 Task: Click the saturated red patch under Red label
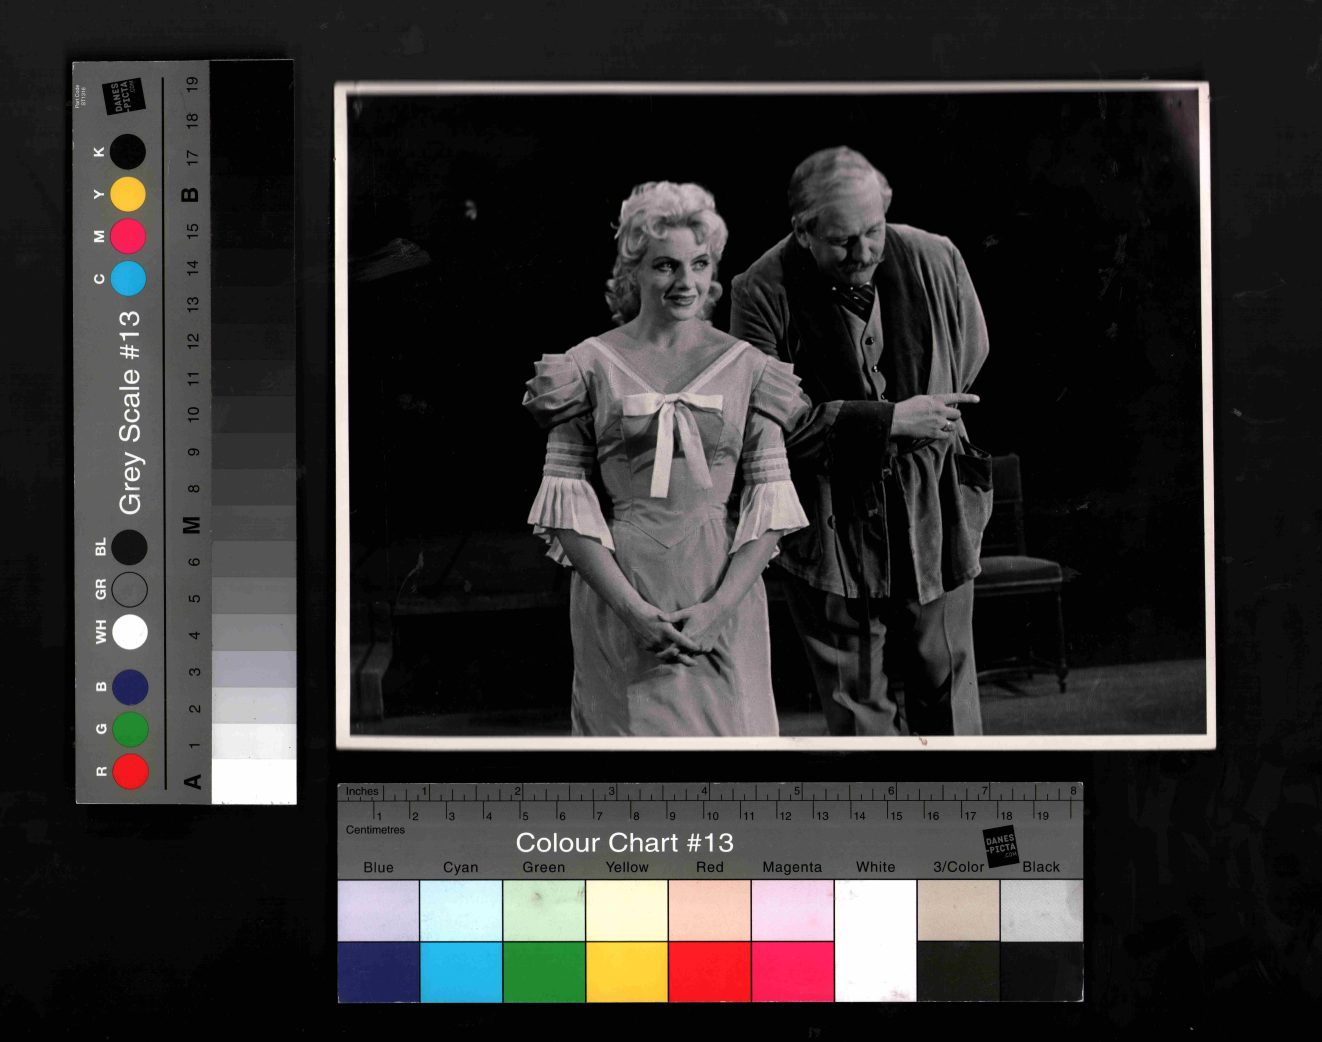tap(709, 971)
